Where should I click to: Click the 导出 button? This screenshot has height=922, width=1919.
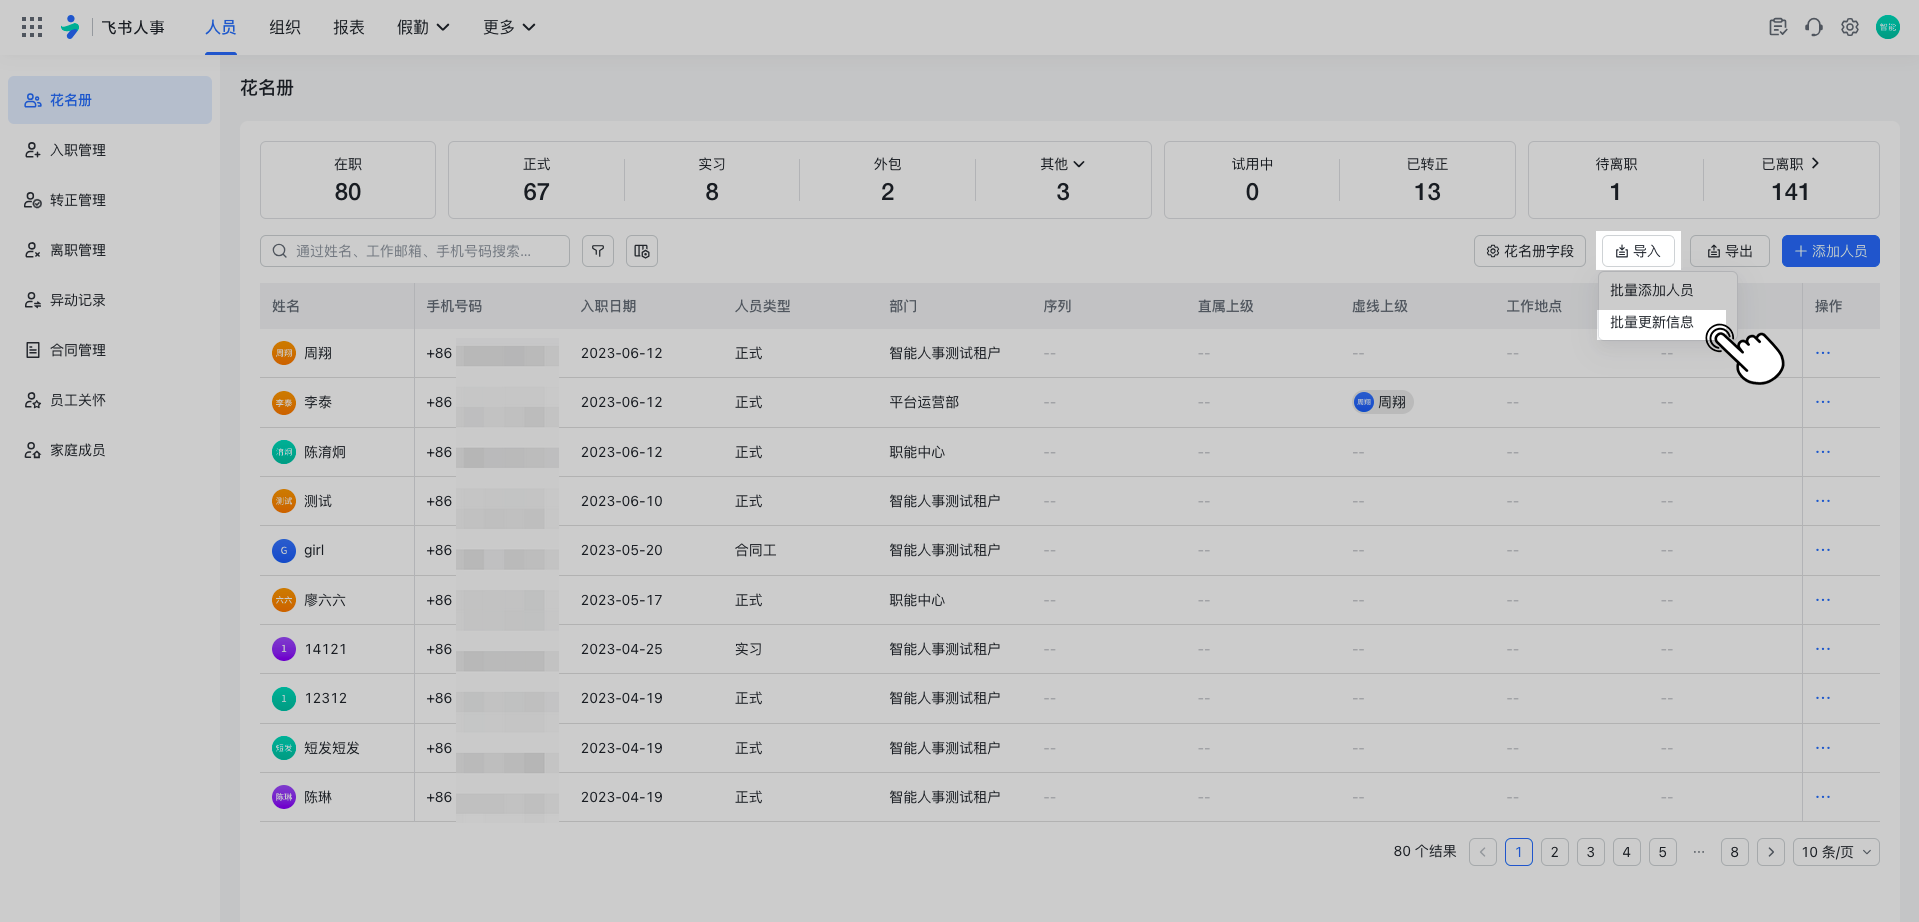pos(1730,251)
